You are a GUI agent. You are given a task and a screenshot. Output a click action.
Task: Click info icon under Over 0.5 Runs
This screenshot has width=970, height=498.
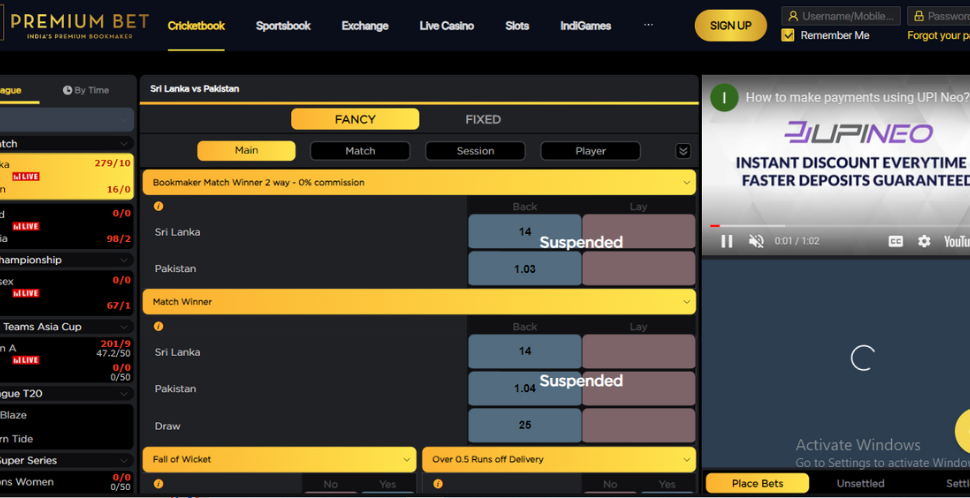click(438, 484)
